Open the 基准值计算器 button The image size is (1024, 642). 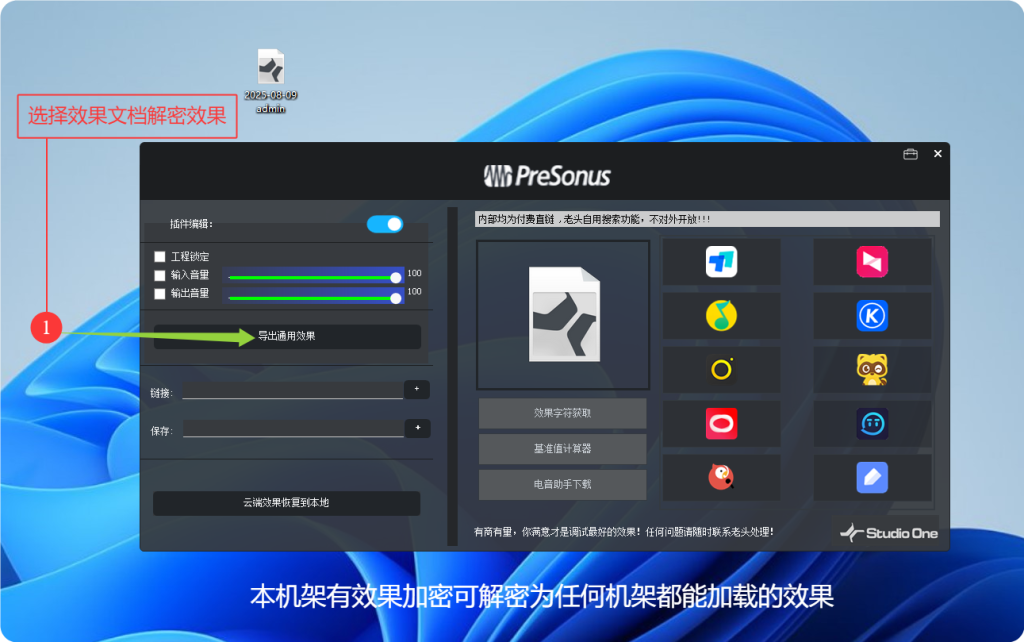tap(562, 449)
